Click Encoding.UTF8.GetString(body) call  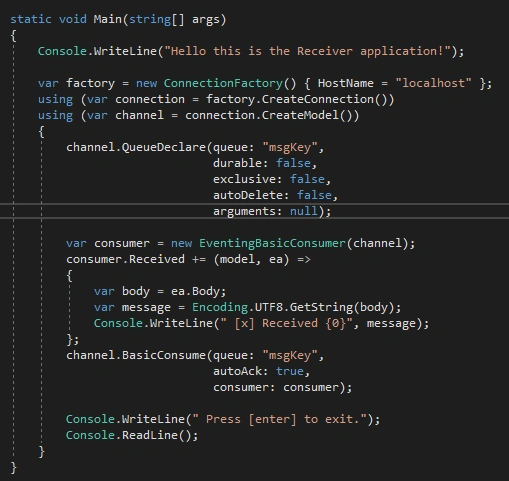click(x=293, y=307)
